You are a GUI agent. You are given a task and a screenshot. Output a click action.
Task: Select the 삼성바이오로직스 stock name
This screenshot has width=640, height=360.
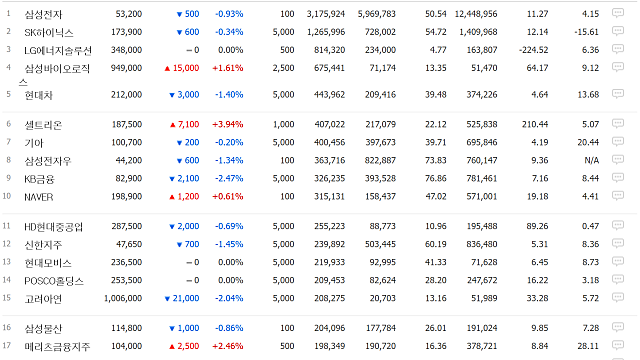click(54, 75)
